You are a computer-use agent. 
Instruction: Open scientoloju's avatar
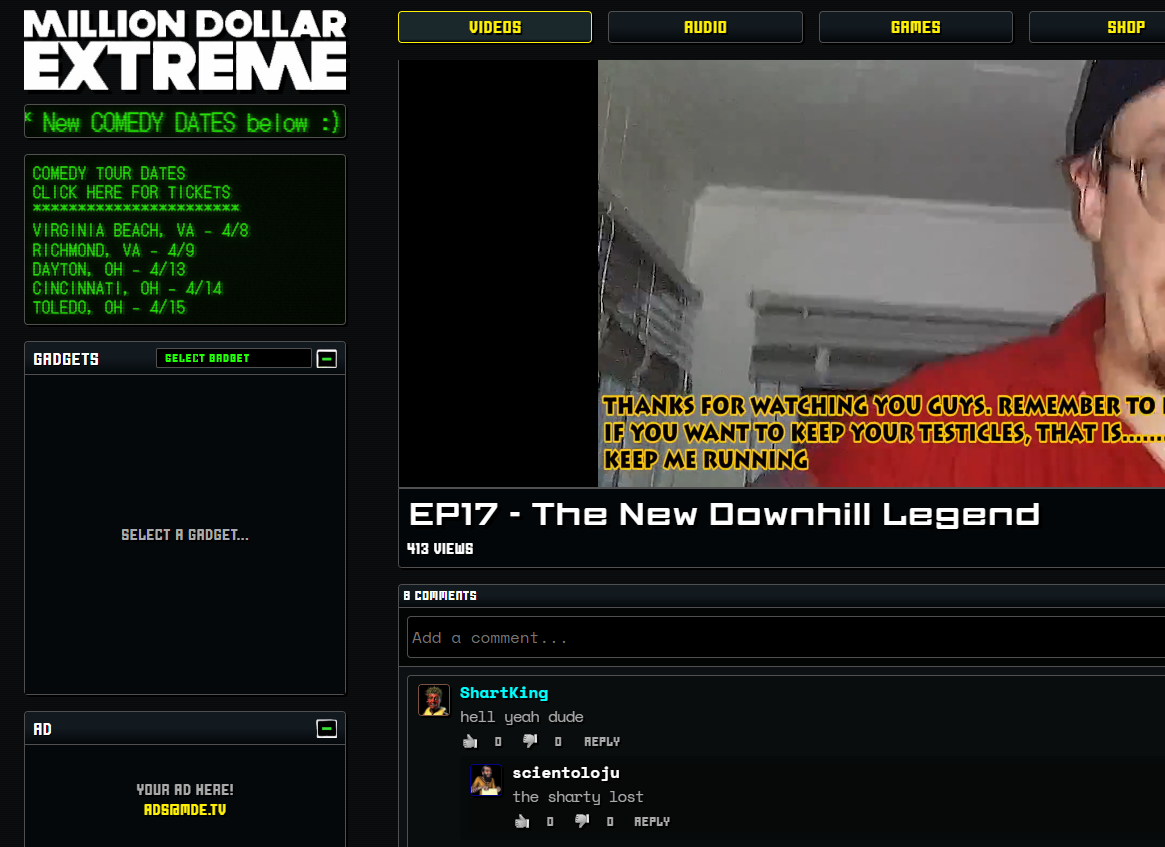(x=486, y=780)
